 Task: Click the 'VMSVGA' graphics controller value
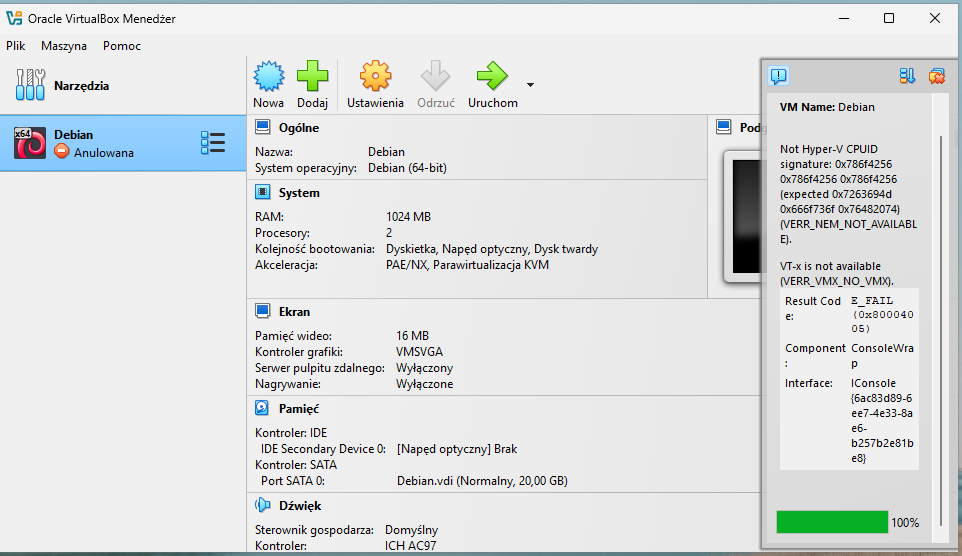[x=420, y=352]
